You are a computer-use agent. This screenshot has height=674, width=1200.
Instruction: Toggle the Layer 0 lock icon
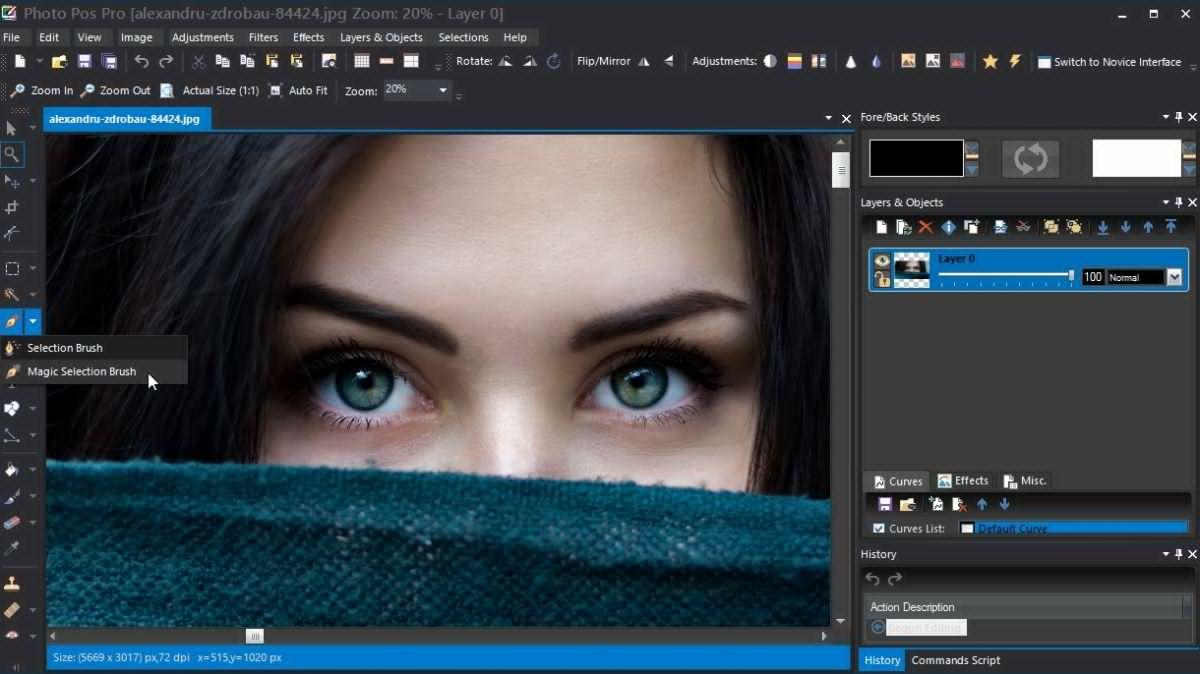coord(882,279)
